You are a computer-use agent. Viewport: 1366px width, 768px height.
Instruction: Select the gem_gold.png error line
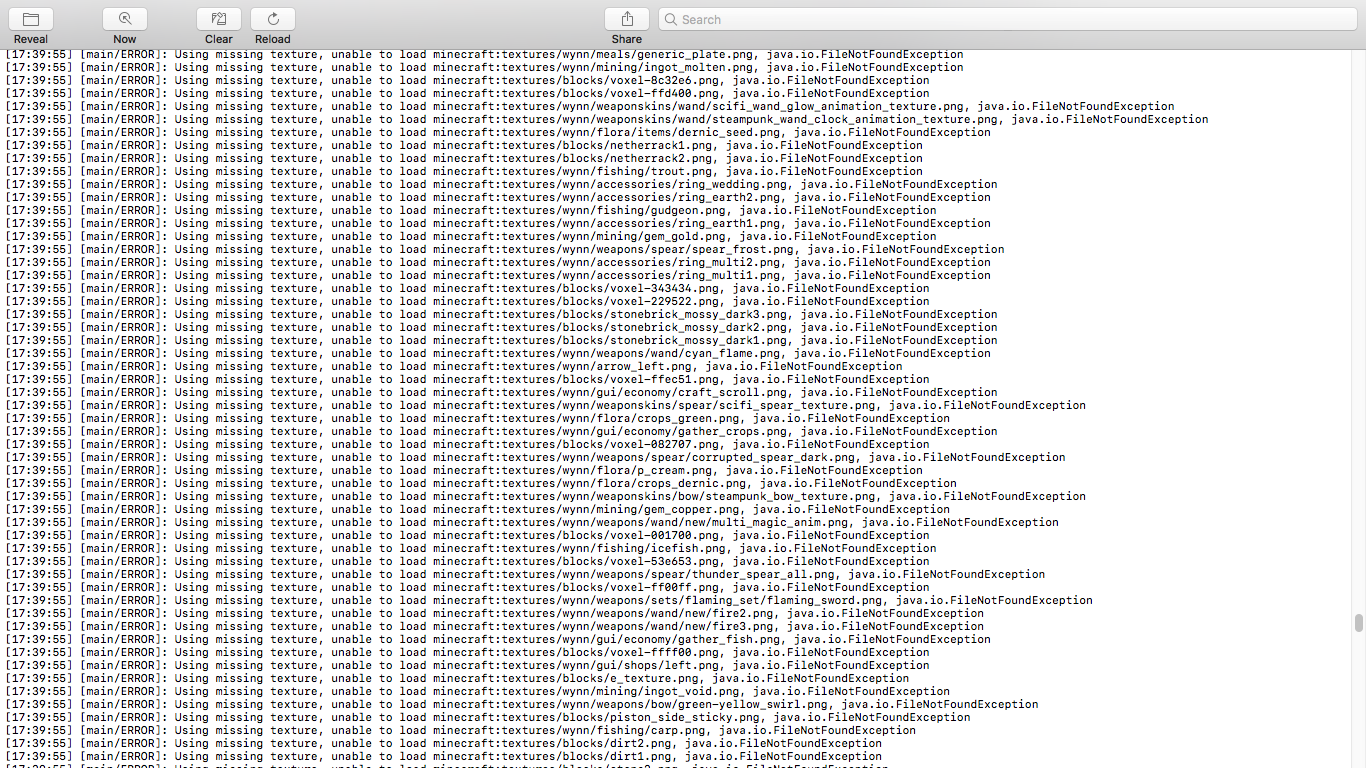(471, 237)
